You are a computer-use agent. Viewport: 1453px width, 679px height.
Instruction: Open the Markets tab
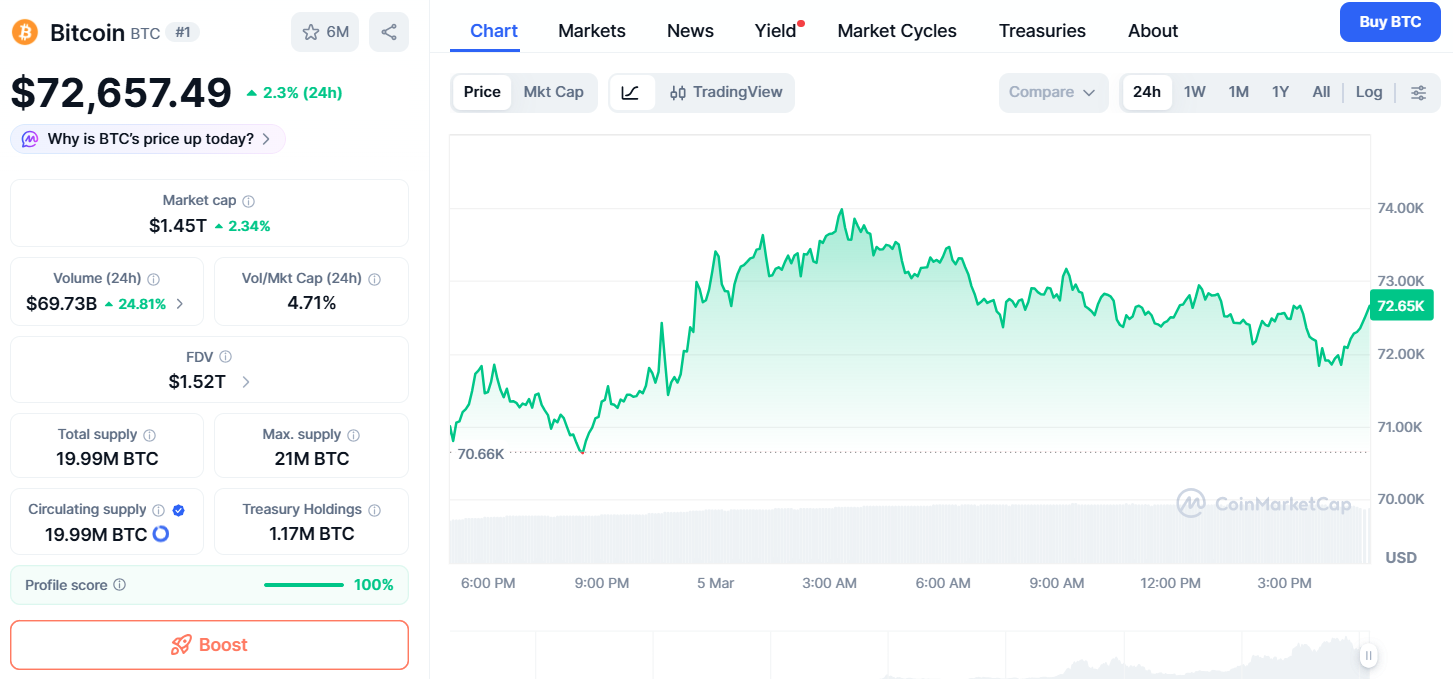coord(592,31)
